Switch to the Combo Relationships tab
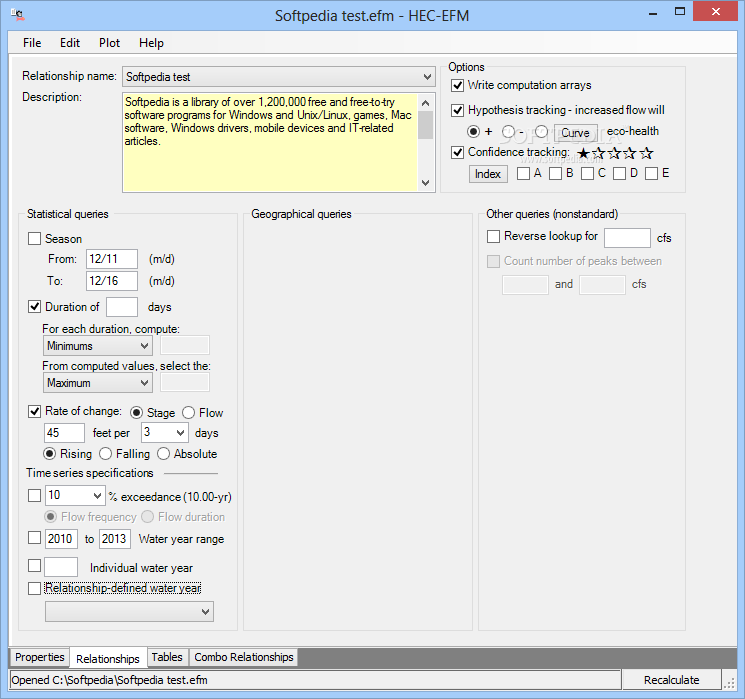745x699 pixels. coord(244,657)
